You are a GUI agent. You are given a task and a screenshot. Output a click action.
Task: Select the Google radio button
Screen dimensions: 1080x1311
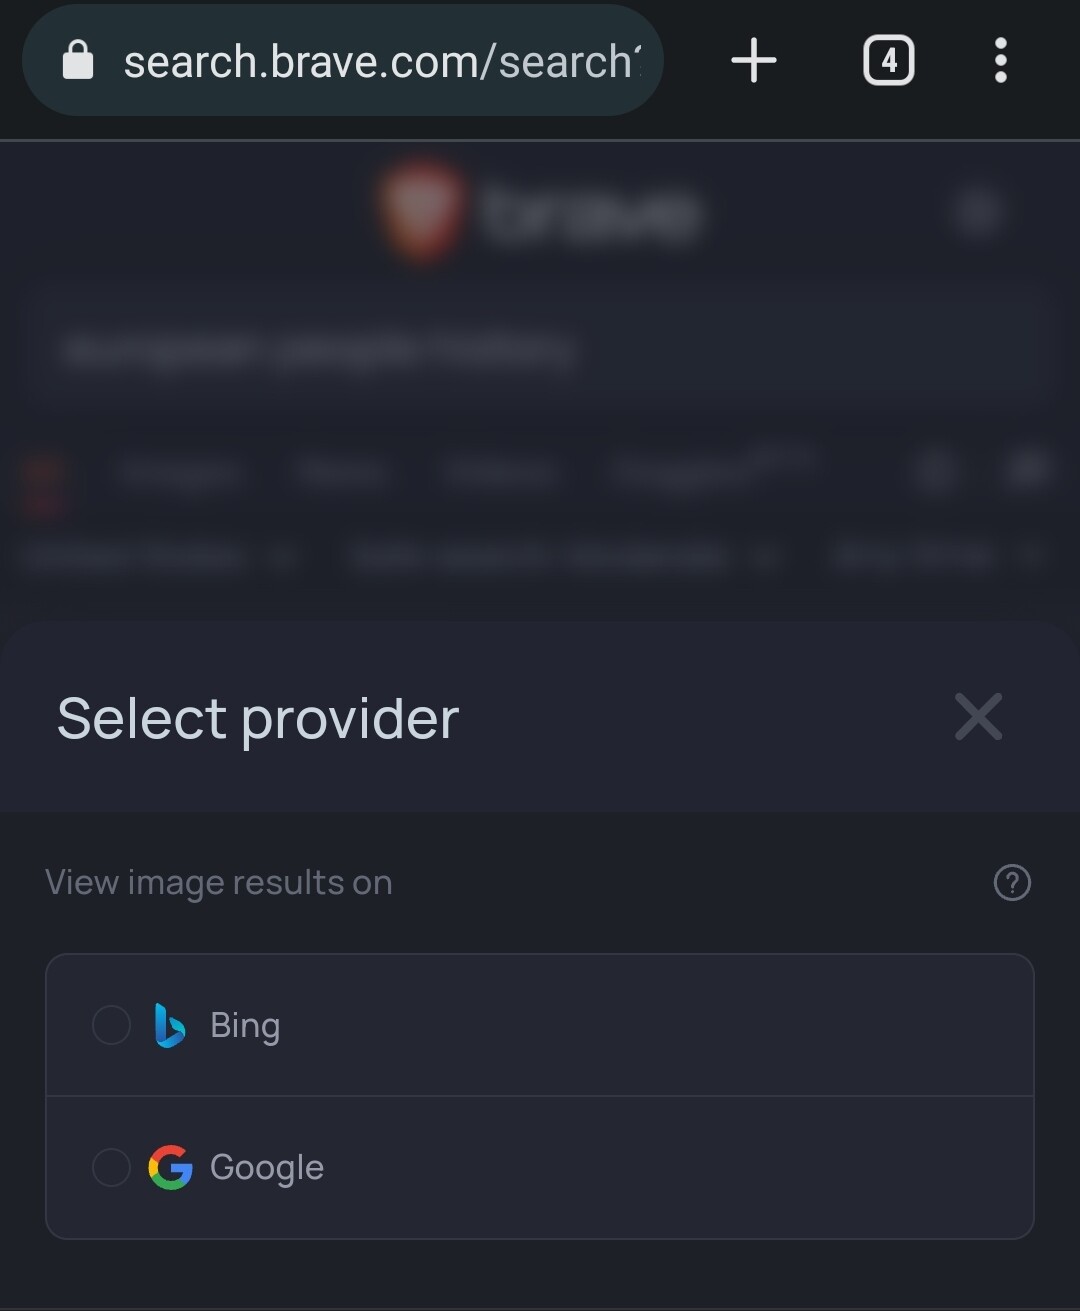[x=111, y=1168]
